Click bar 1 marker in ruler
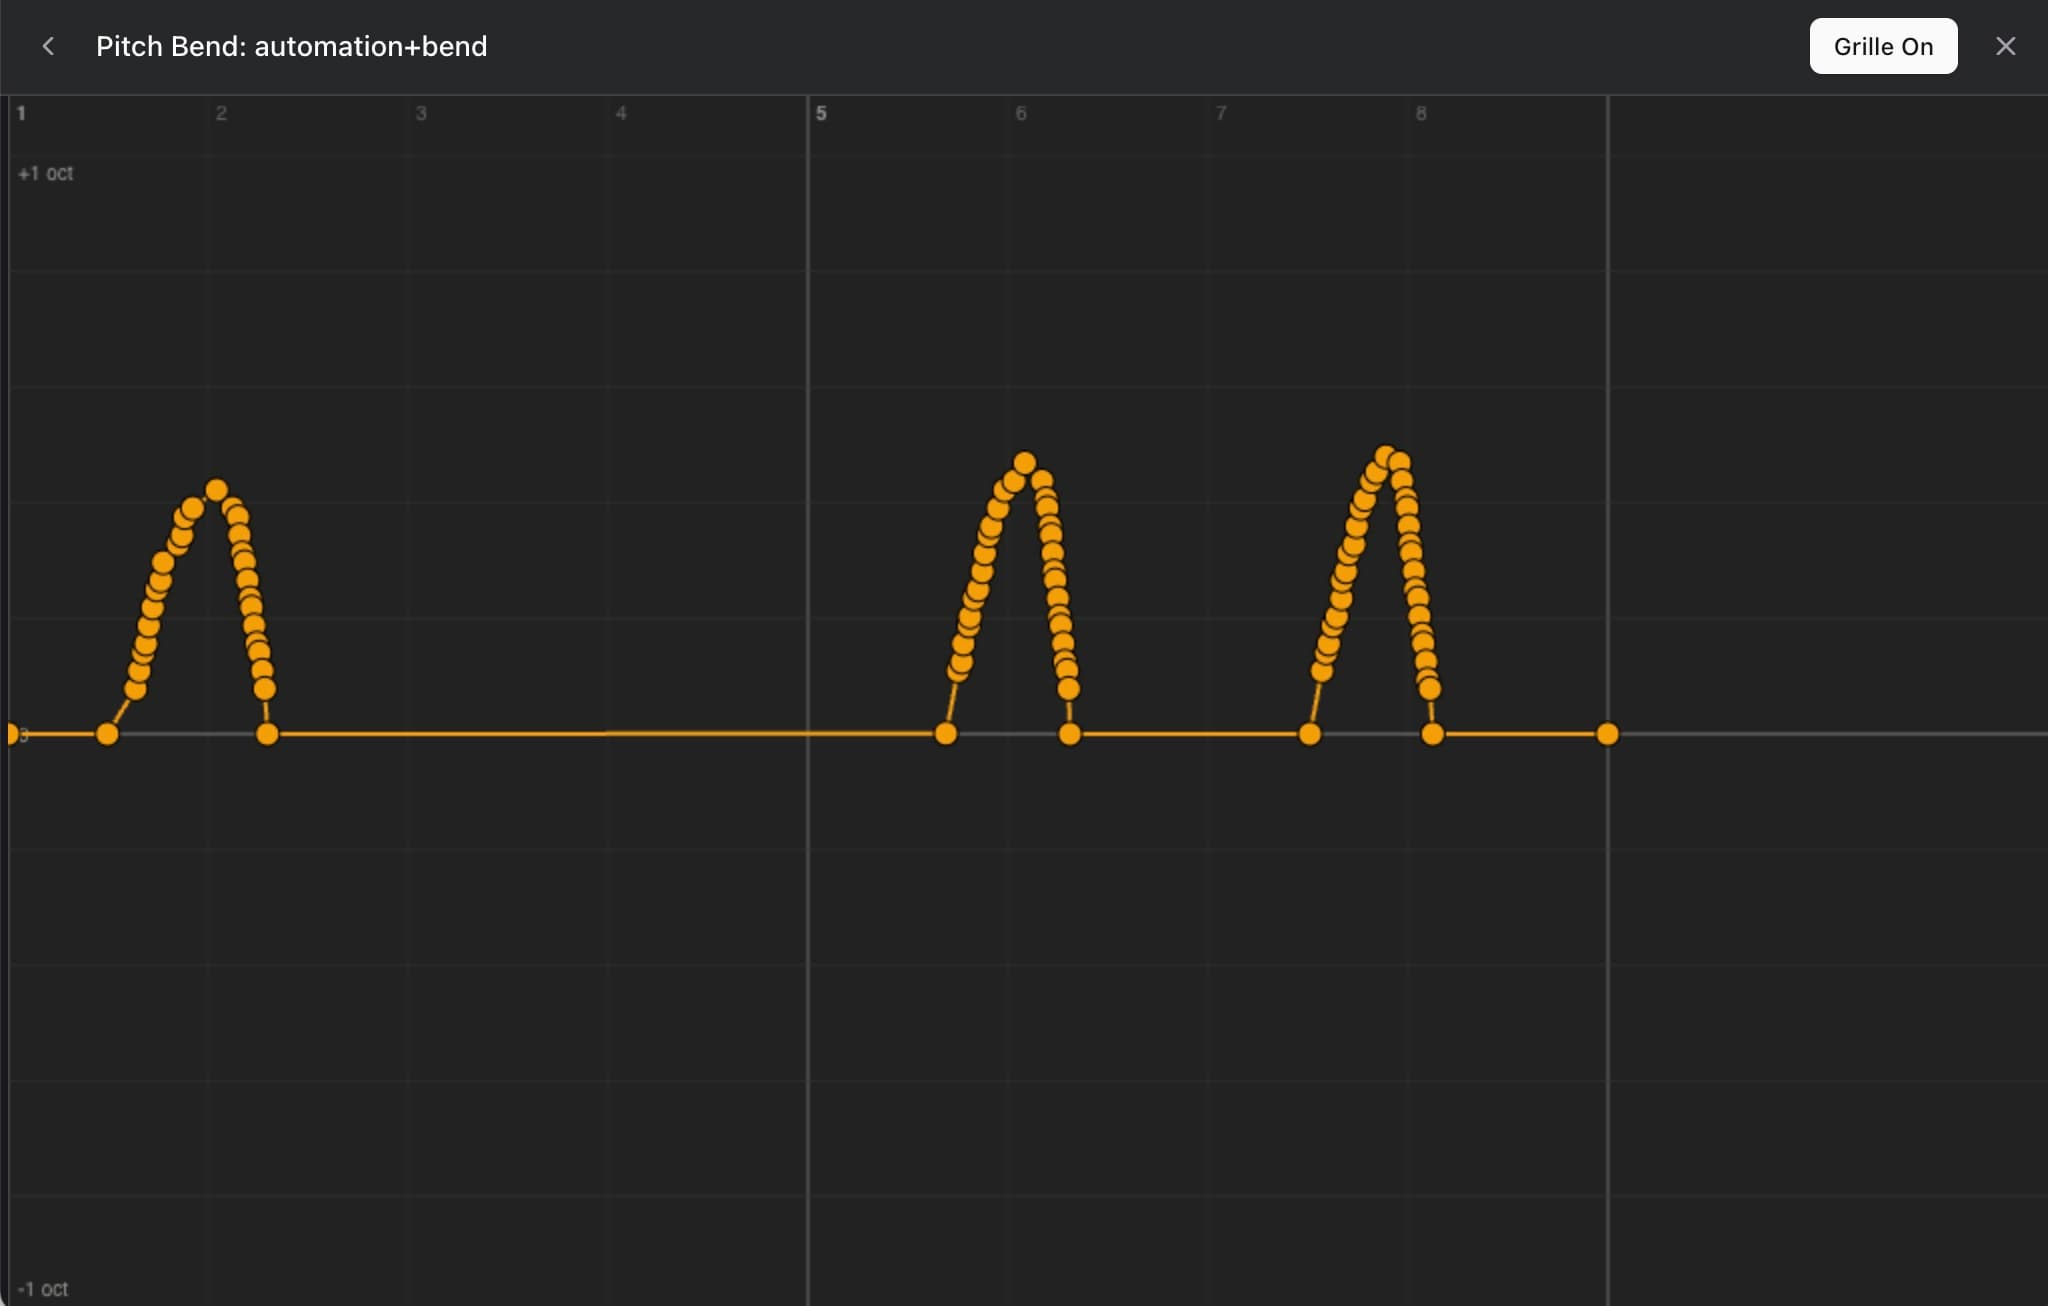 pos(21,113)
